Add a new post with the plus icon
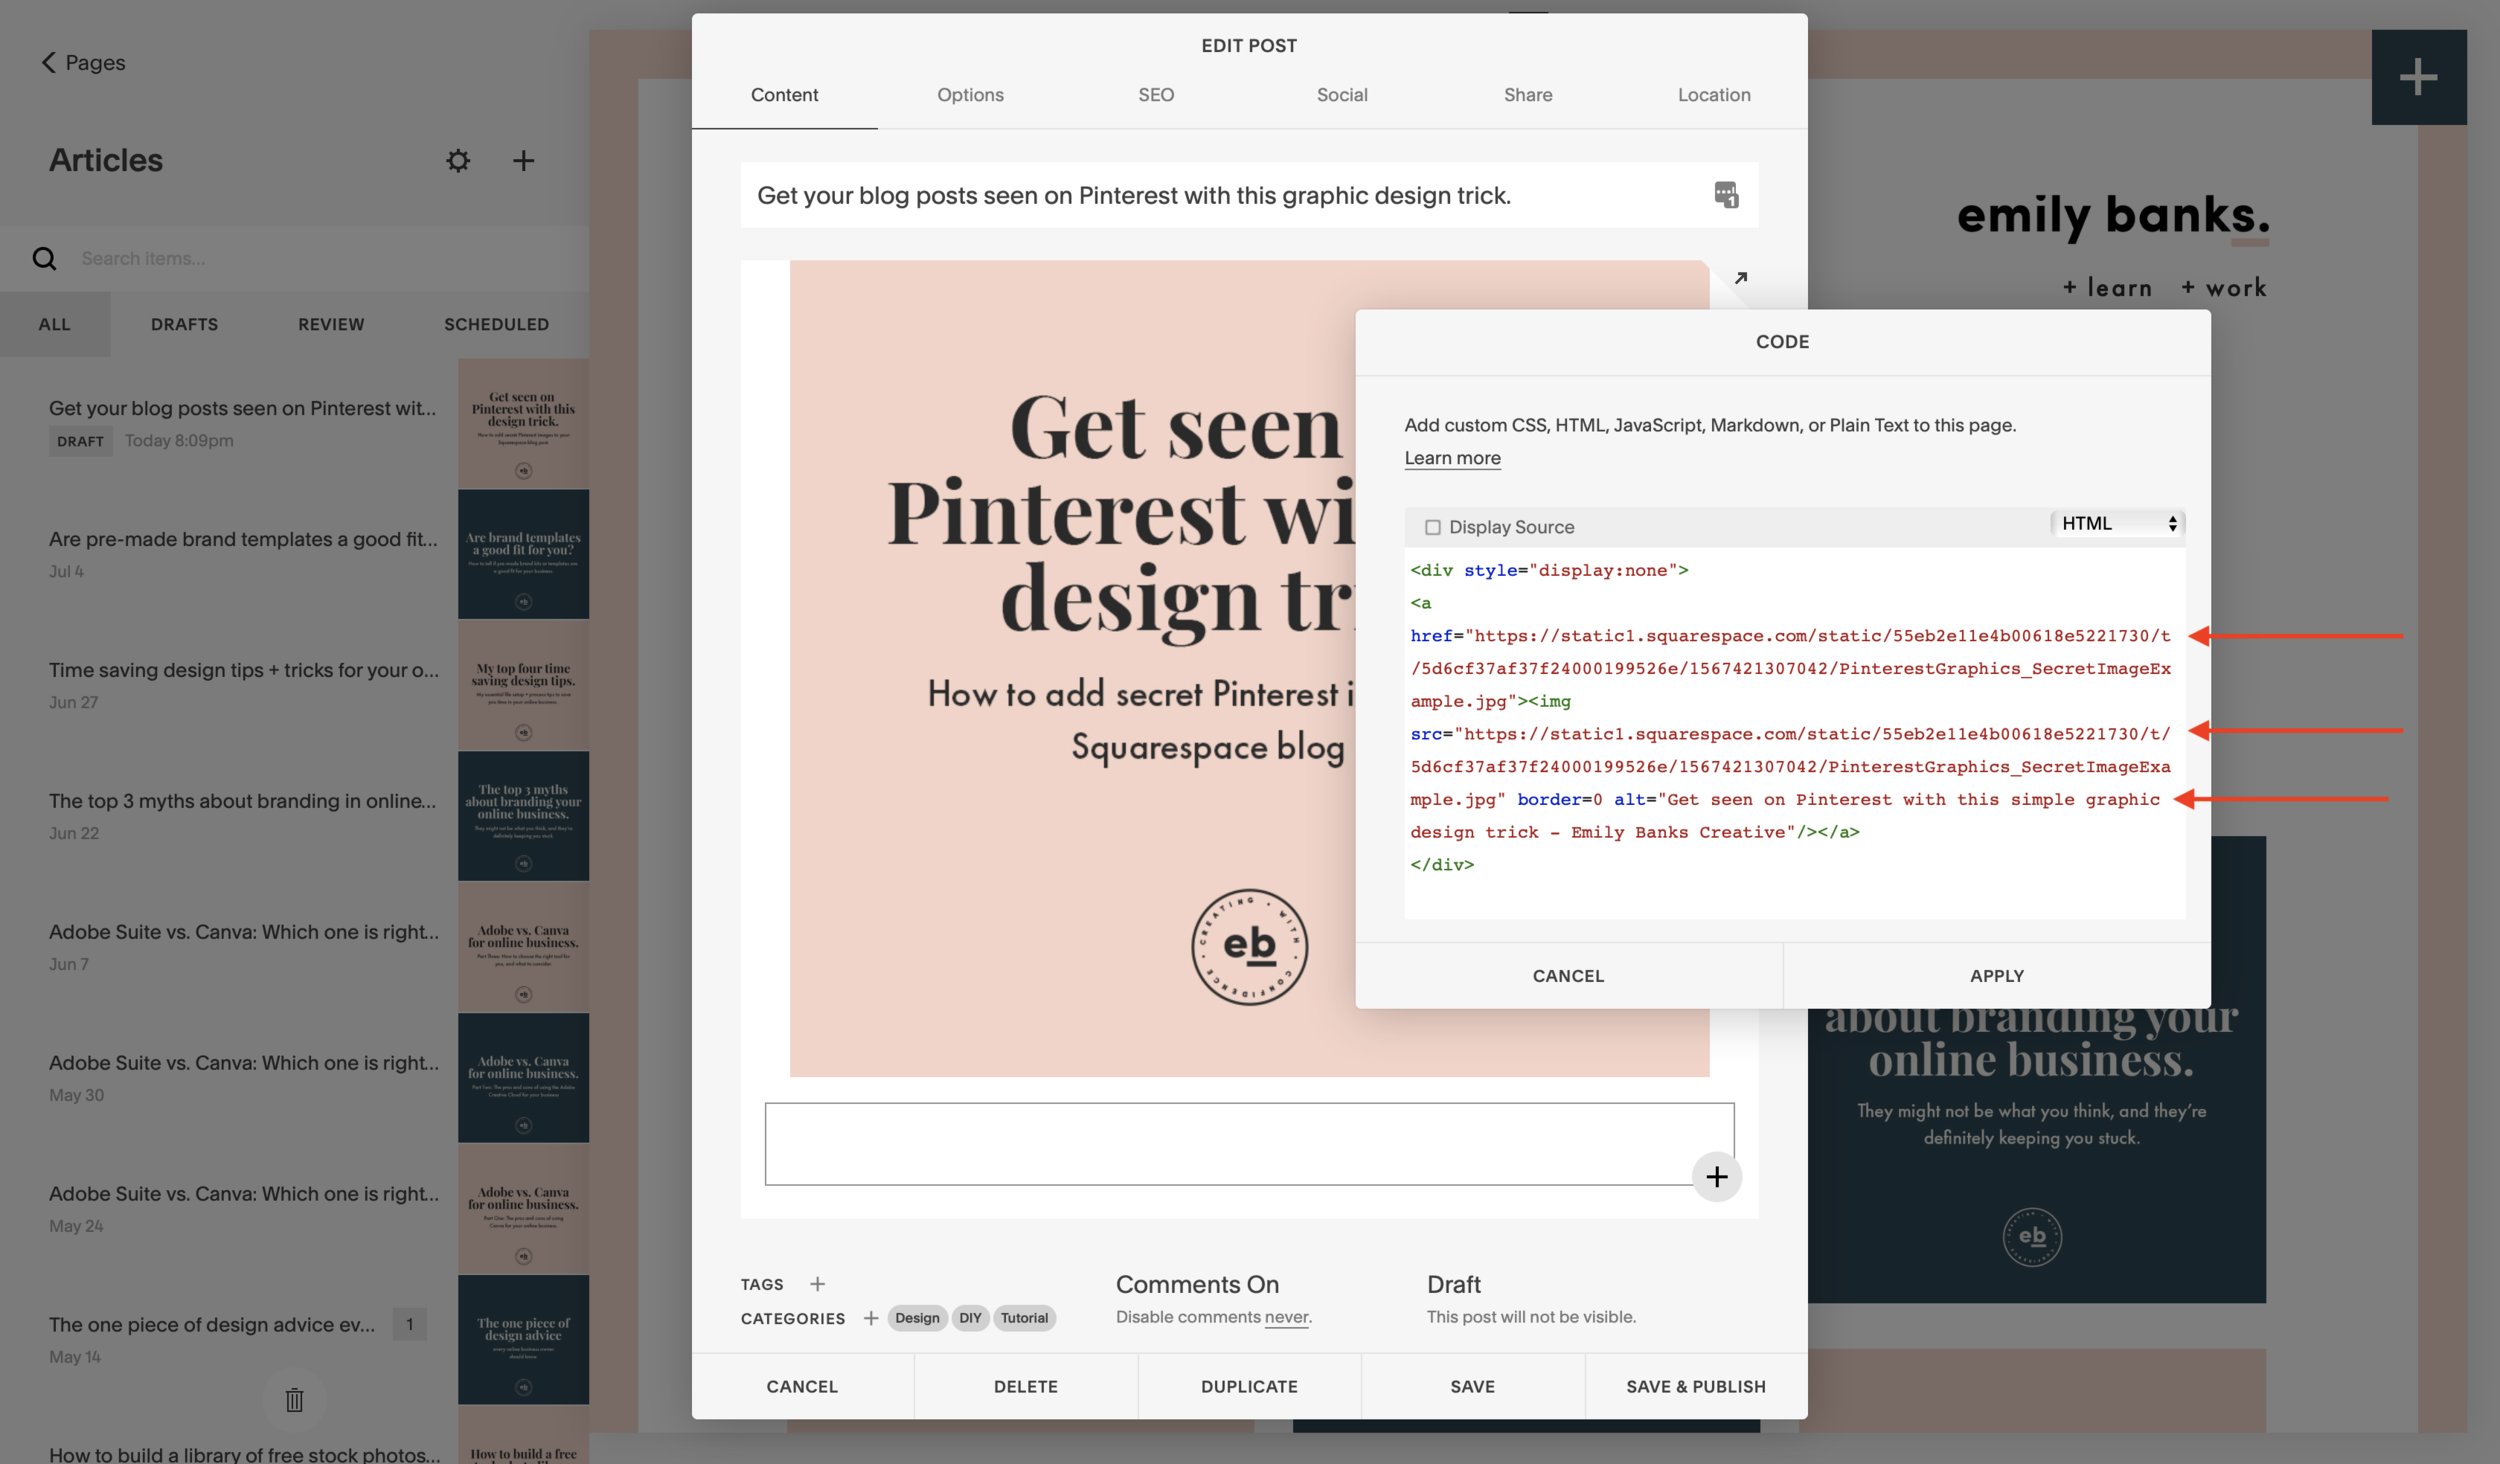The height and width of the screenshot is (1464, 2500). [x=523, y=160]
